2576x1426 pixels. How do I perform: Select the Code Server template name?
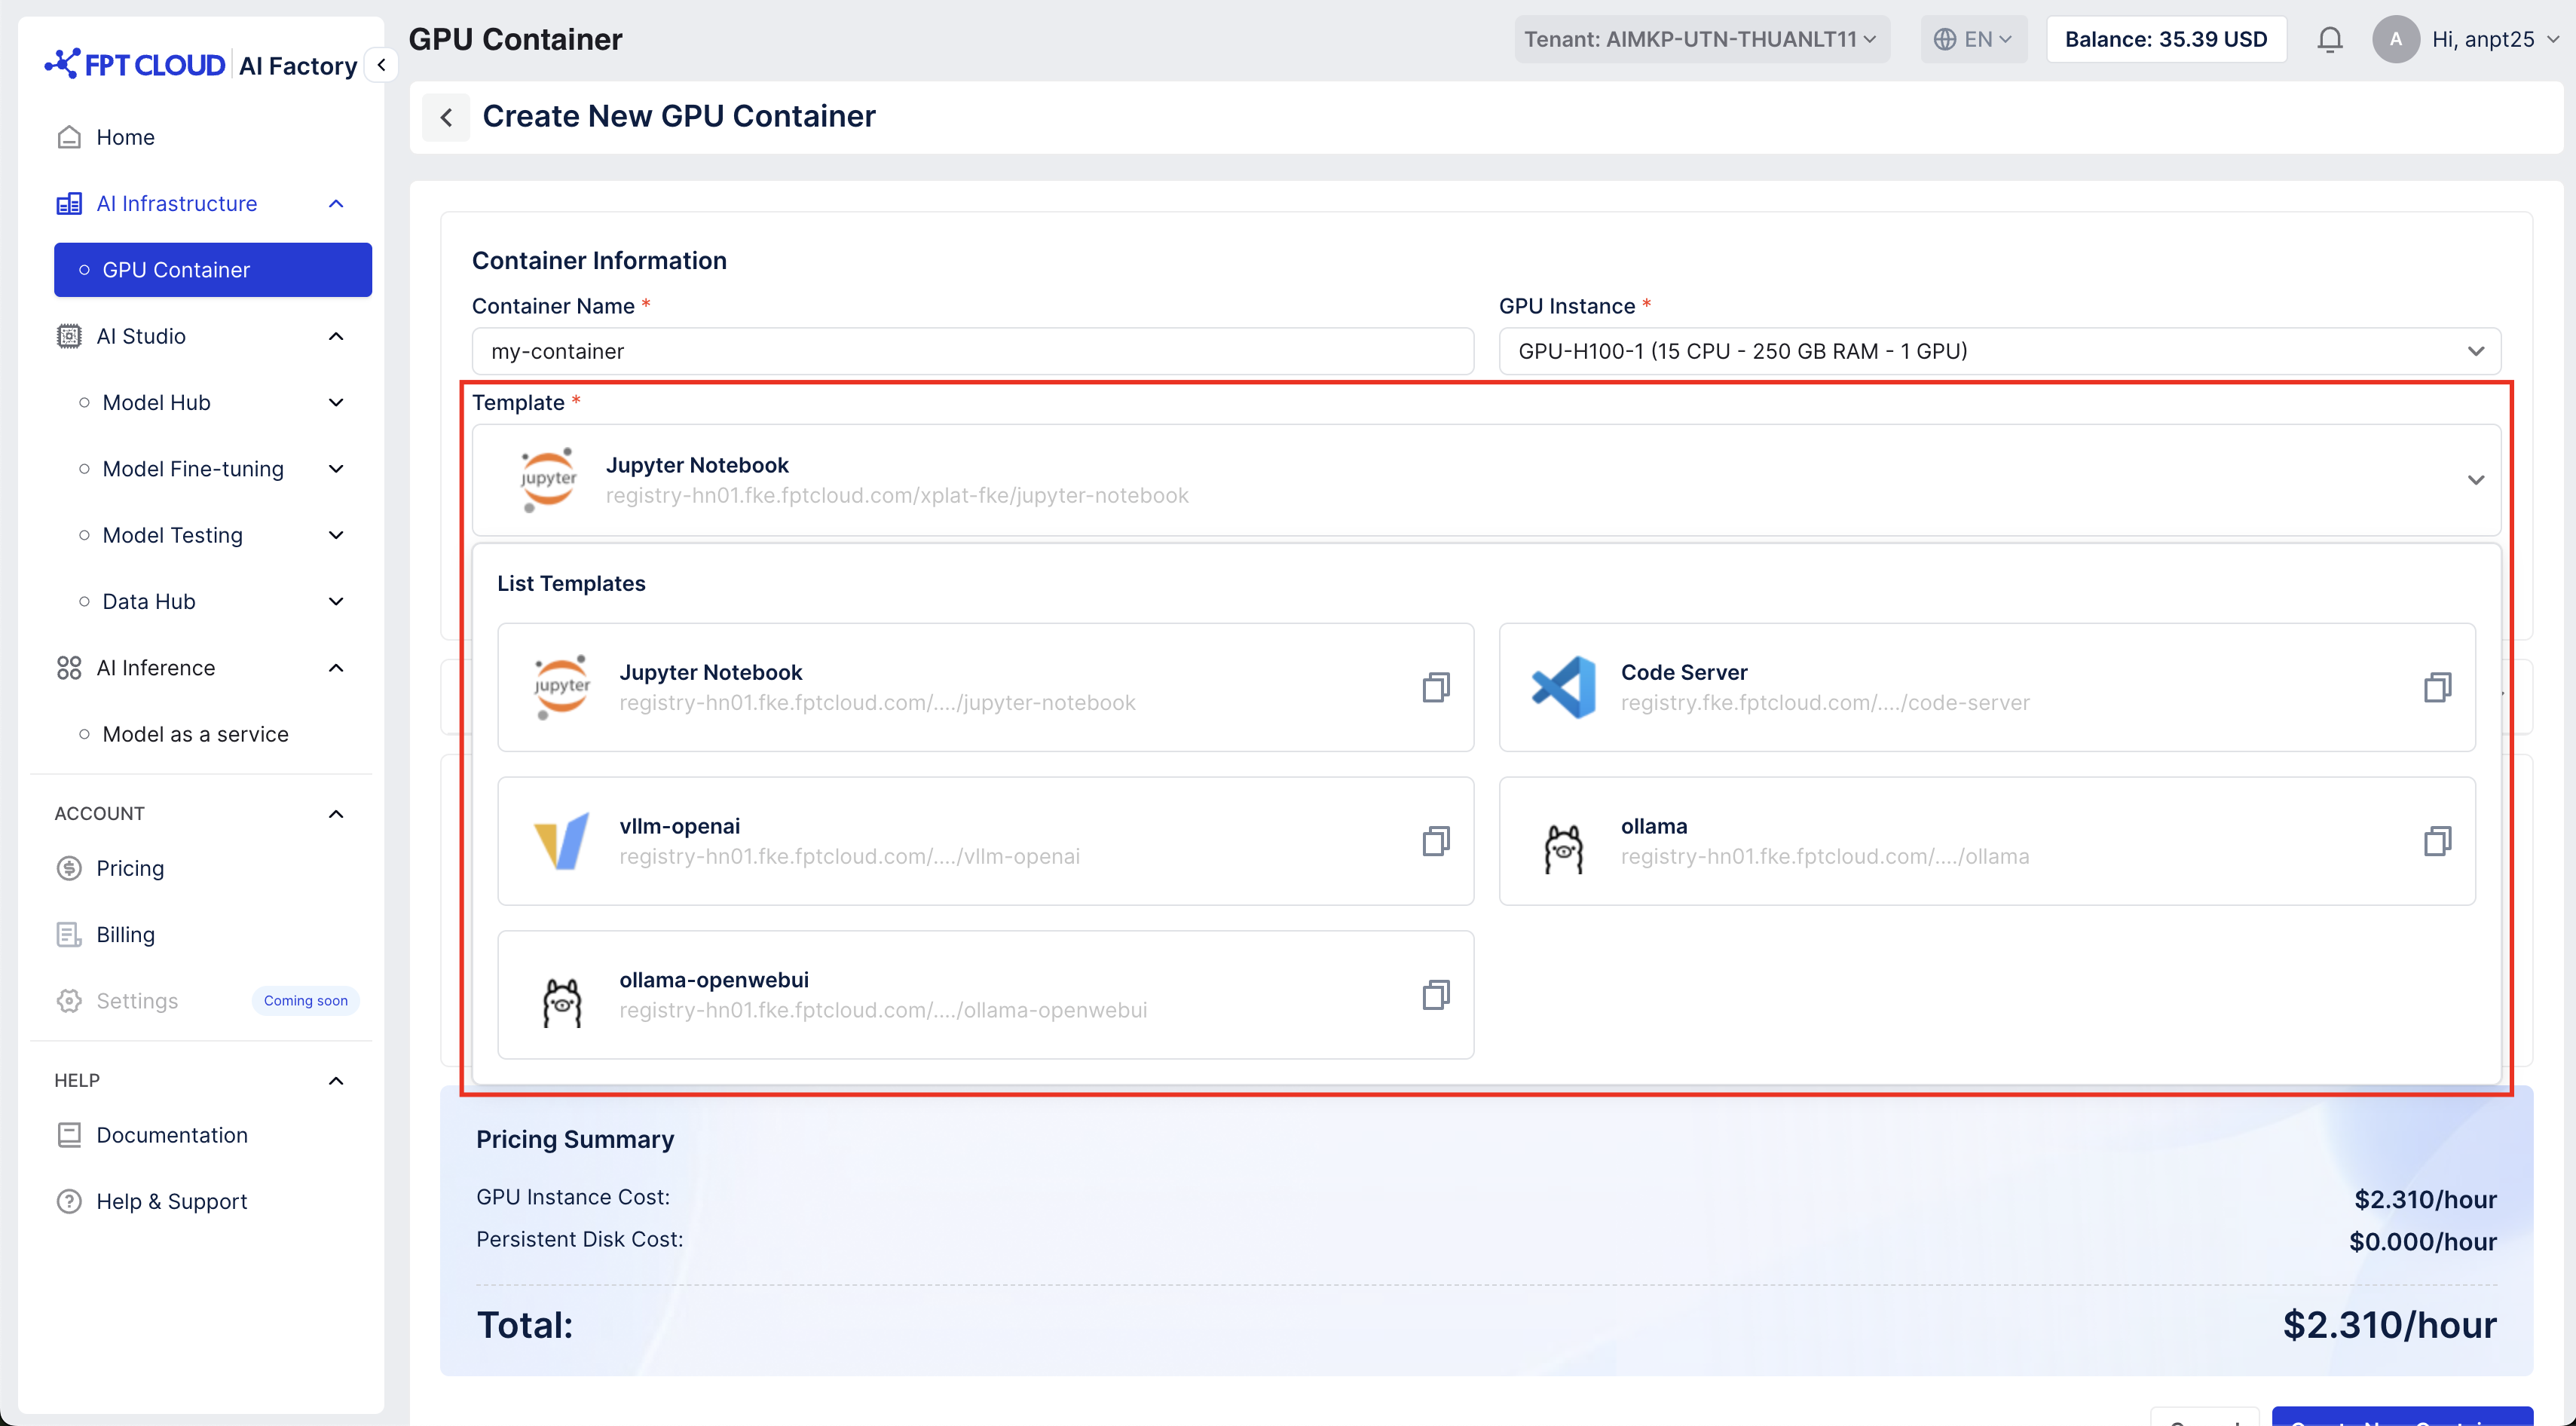[1684, 672]
